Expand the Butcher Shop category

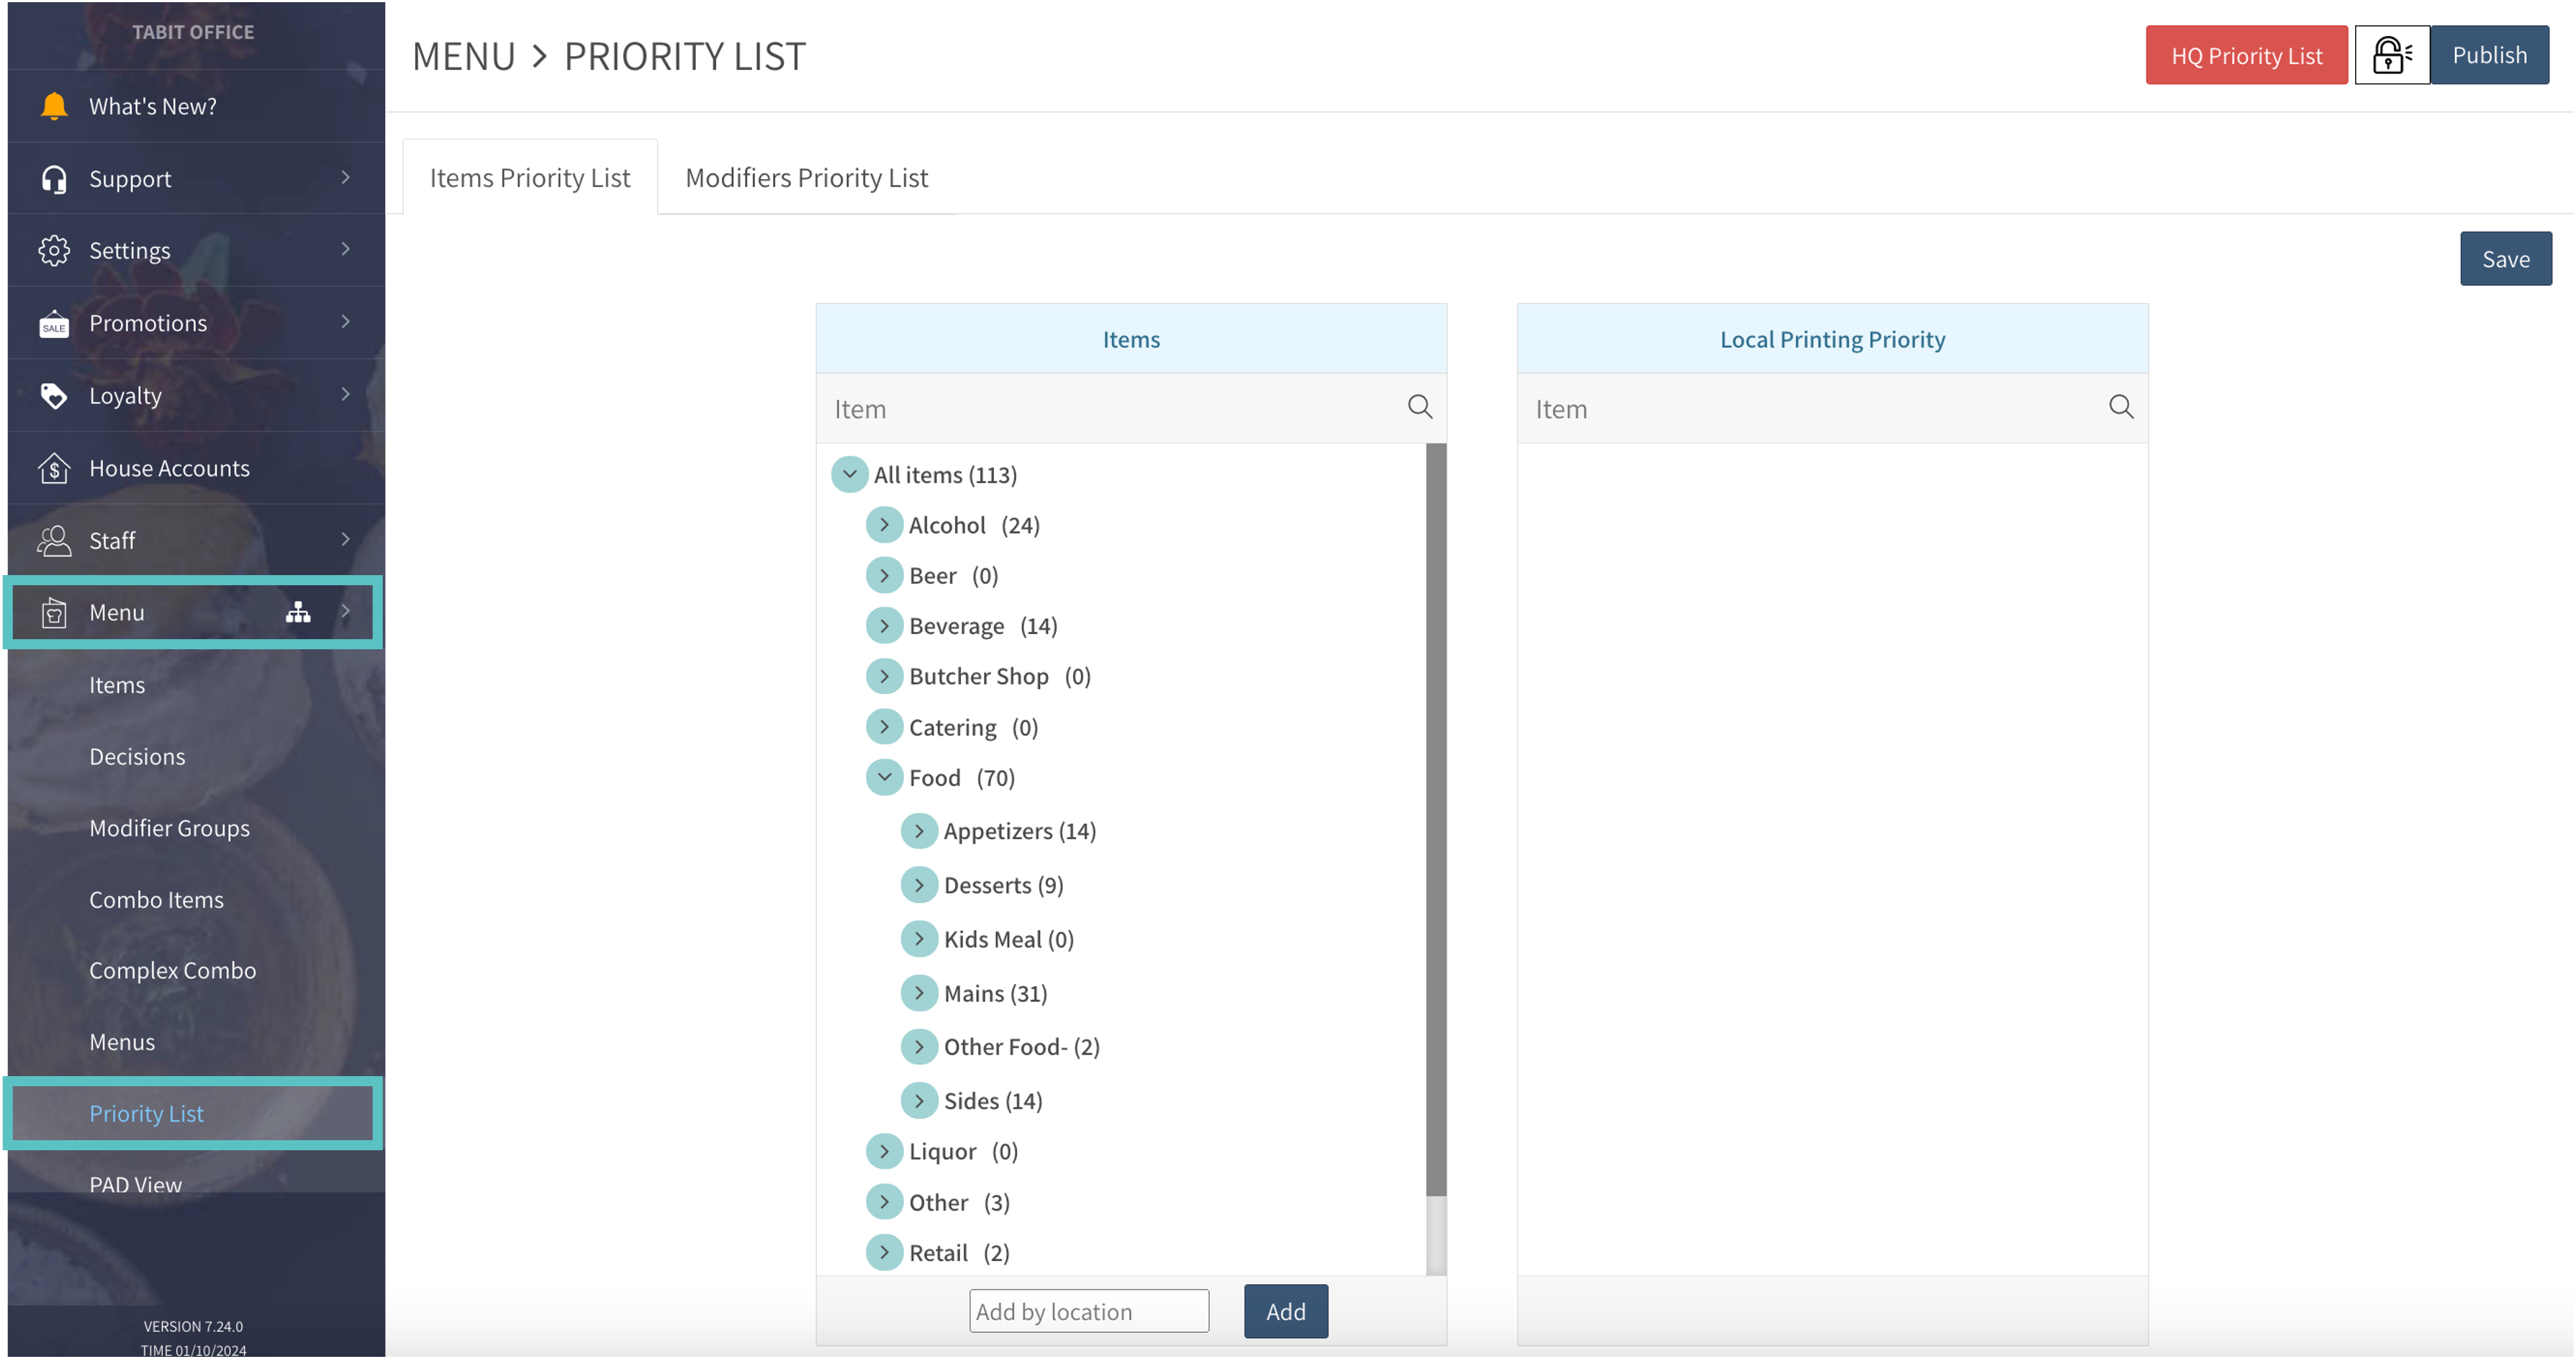(x=884, y=676)
